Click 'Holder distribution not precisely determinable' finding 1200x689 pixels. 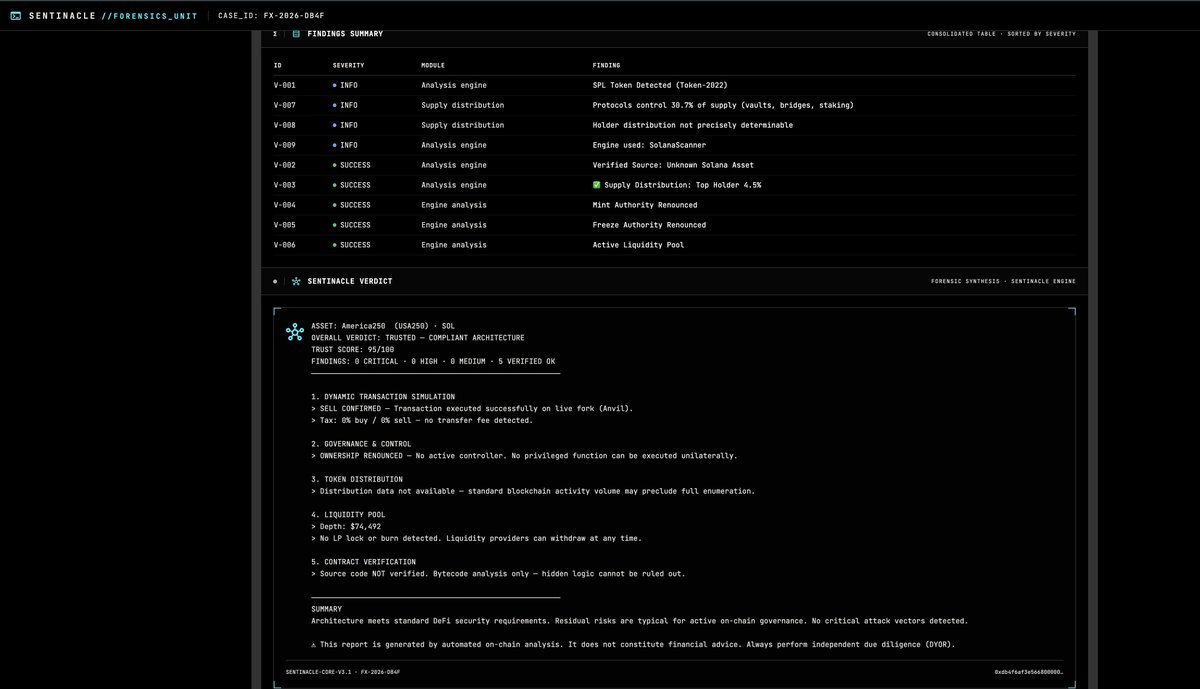[693, 125]
